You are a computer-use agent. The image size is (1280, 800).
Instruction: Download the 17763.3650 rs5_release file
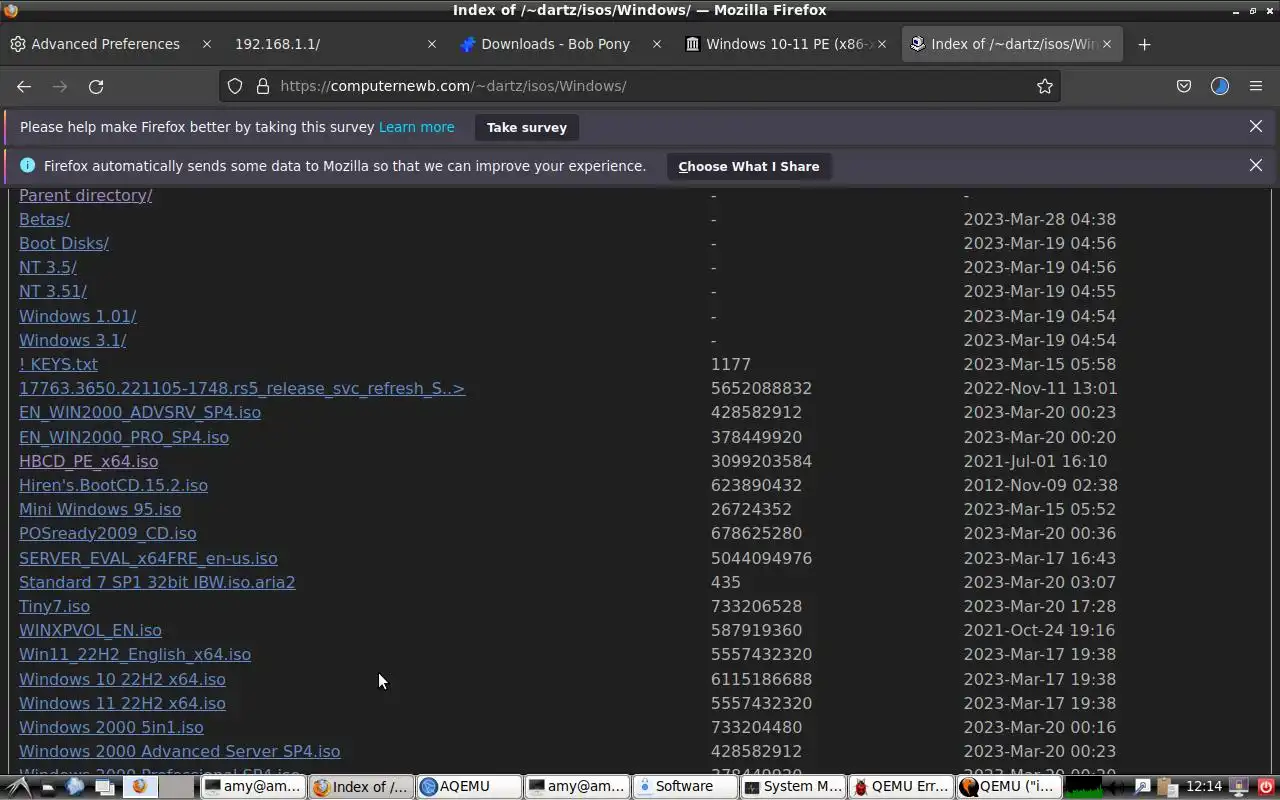coord(242,388)
